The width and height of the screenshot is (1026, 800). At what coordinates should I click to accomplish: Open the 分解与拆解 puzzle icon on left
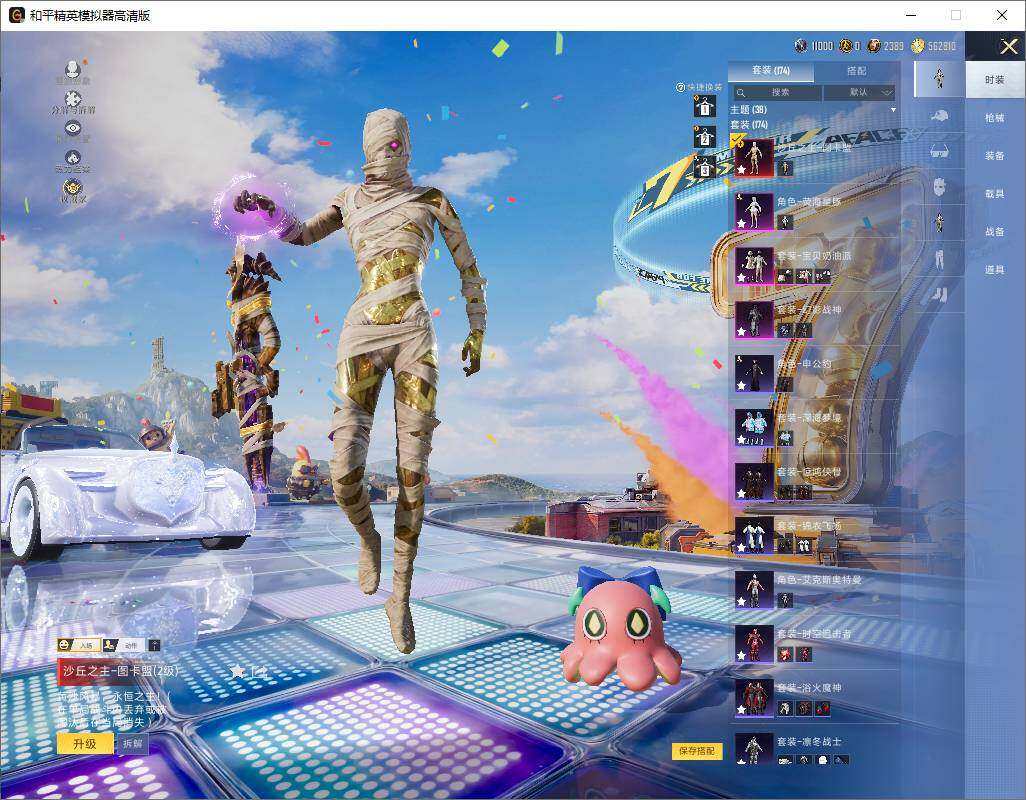tap(73, 99)
